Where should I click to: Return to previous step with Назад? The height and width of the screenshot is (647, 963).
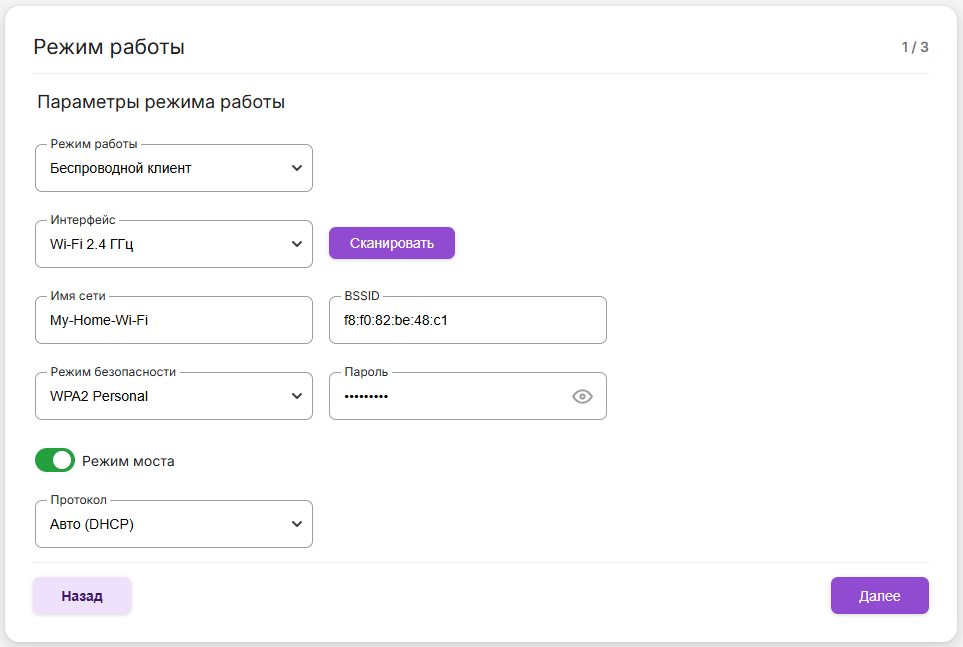tap(82, 596)
